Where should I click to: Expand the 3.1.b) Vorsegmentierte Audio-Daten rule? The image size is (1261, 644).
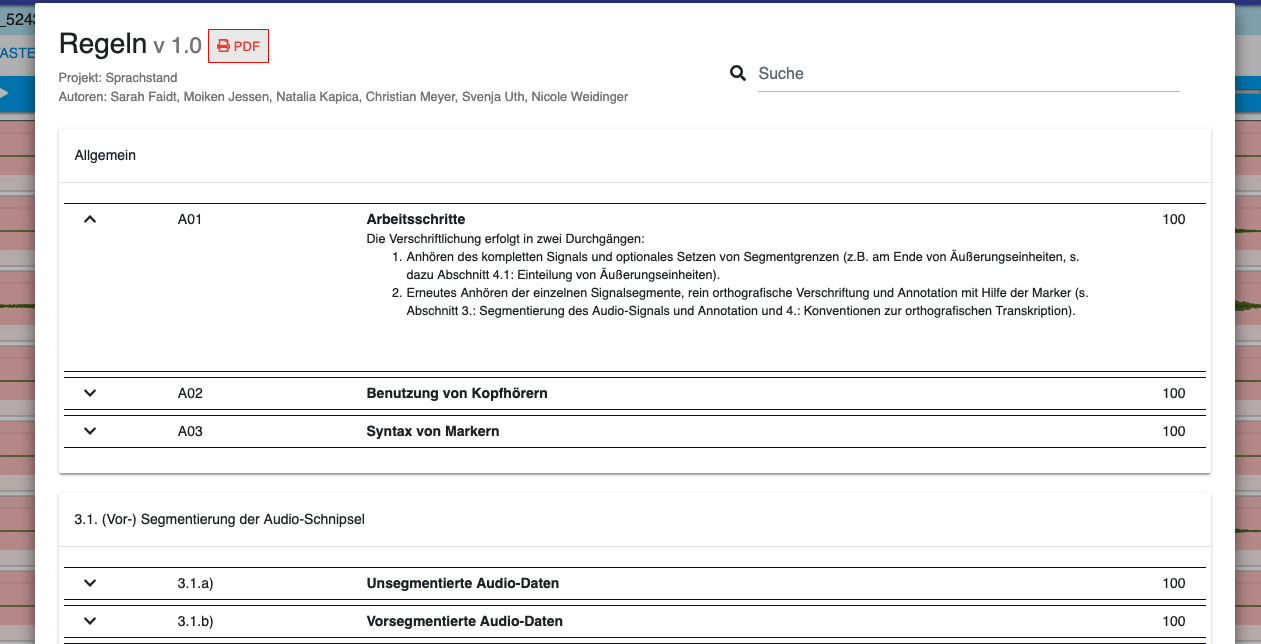point(90,621)
